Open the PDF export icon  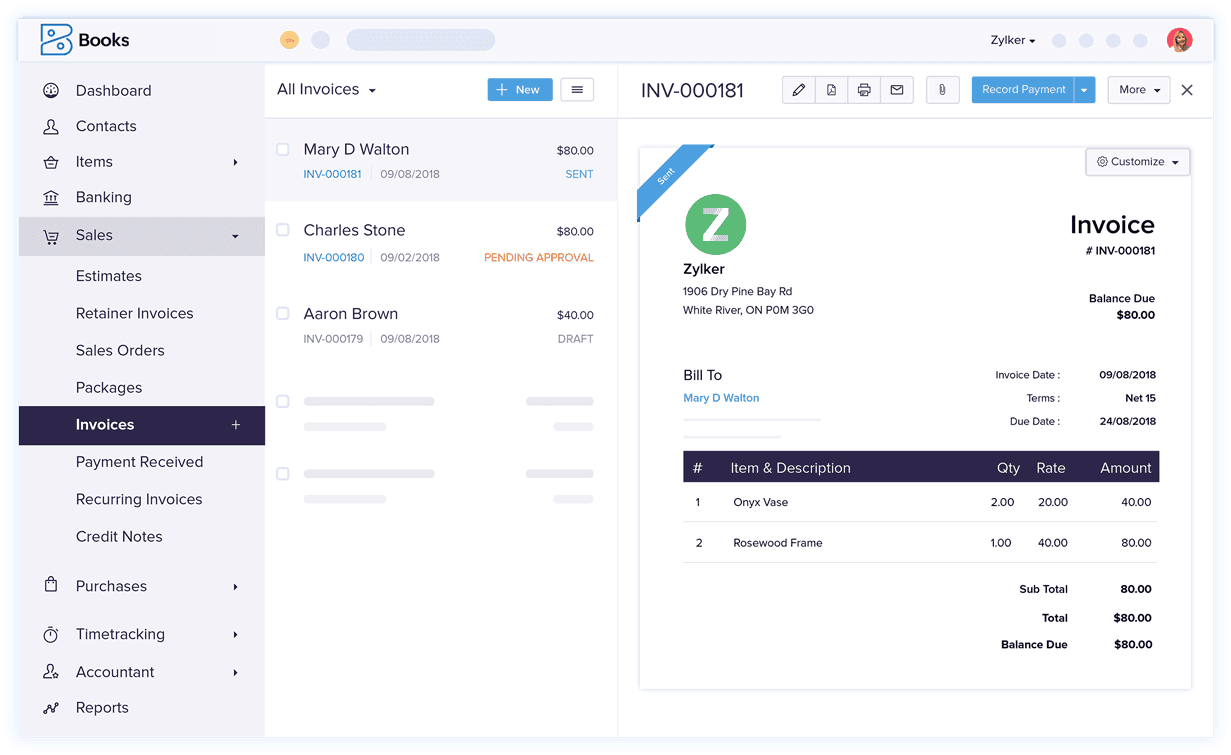(831, 89)
